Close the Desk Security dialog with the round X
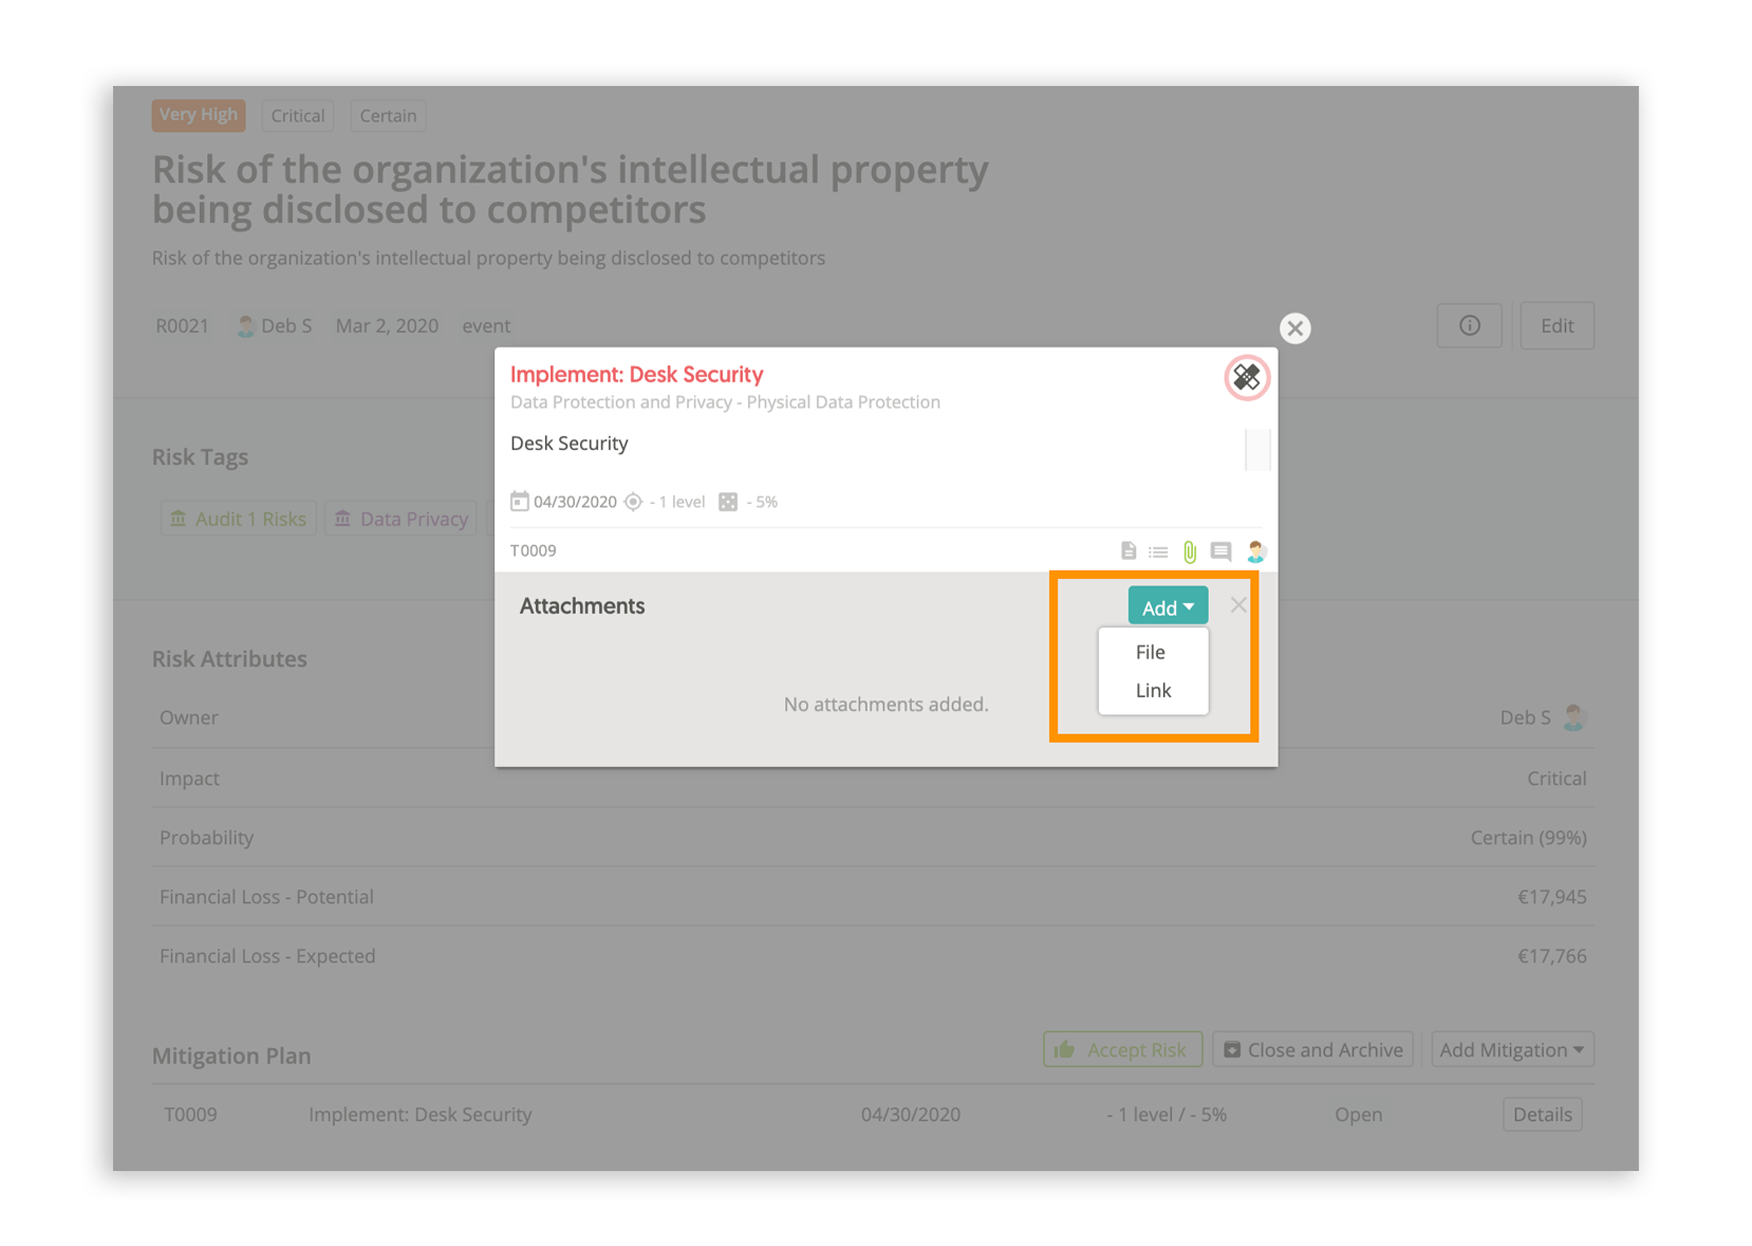This screenshot has width=1752, height=1246. (x=1295, y=328)
